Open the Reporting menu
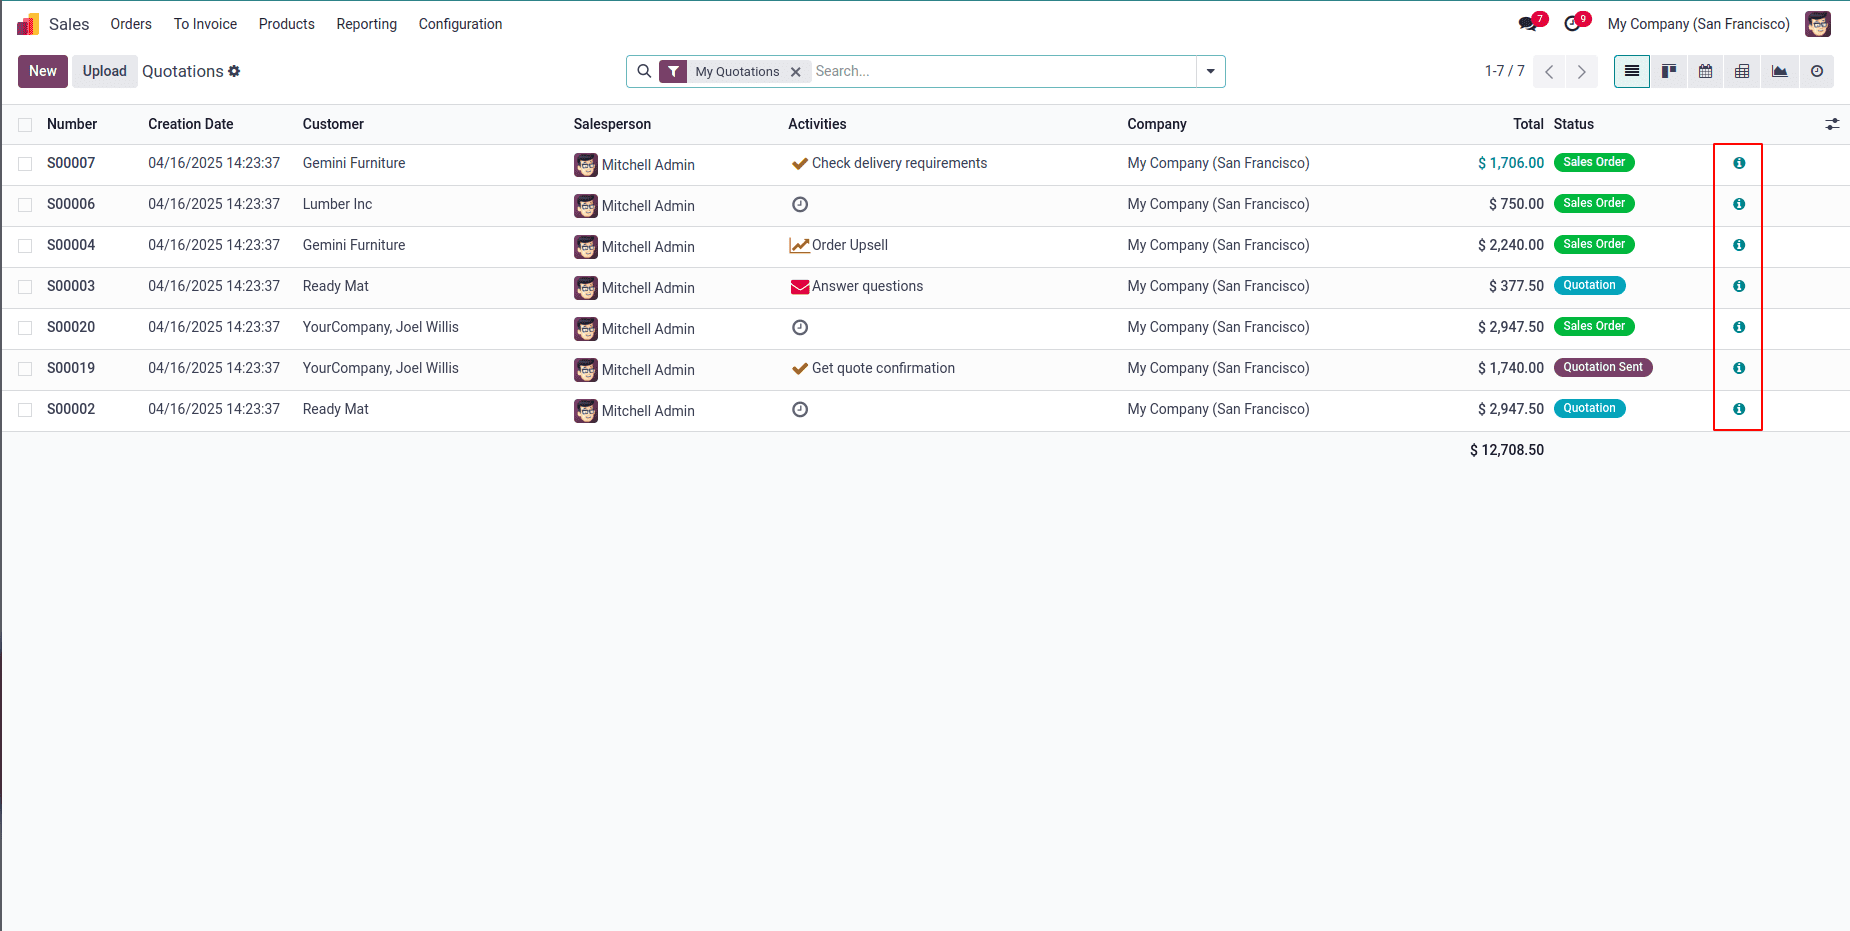Viewport: 1850px width, 931px height. click(x=366, y=24)
